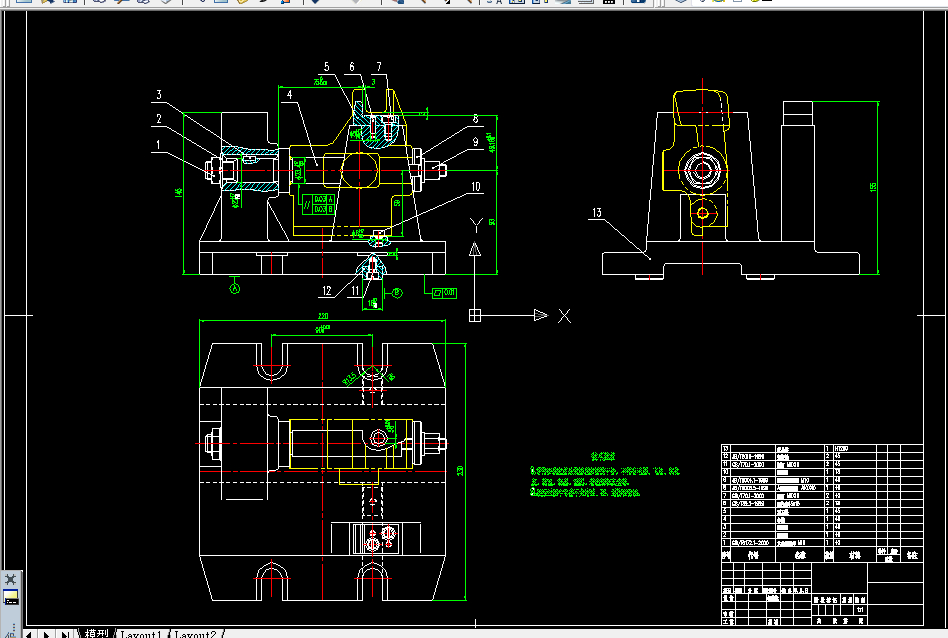
Task: Open the Layout1 tab
Action: [x=140, y=634]
